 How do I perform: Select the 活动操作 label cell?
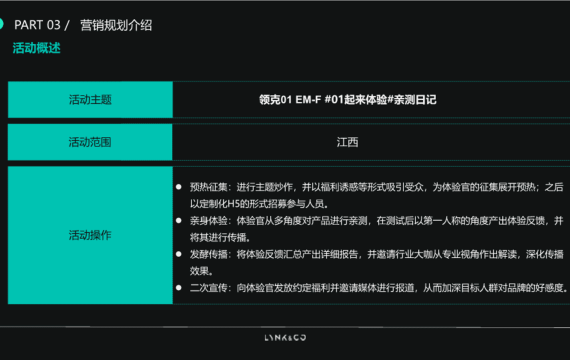click(90, 235)
